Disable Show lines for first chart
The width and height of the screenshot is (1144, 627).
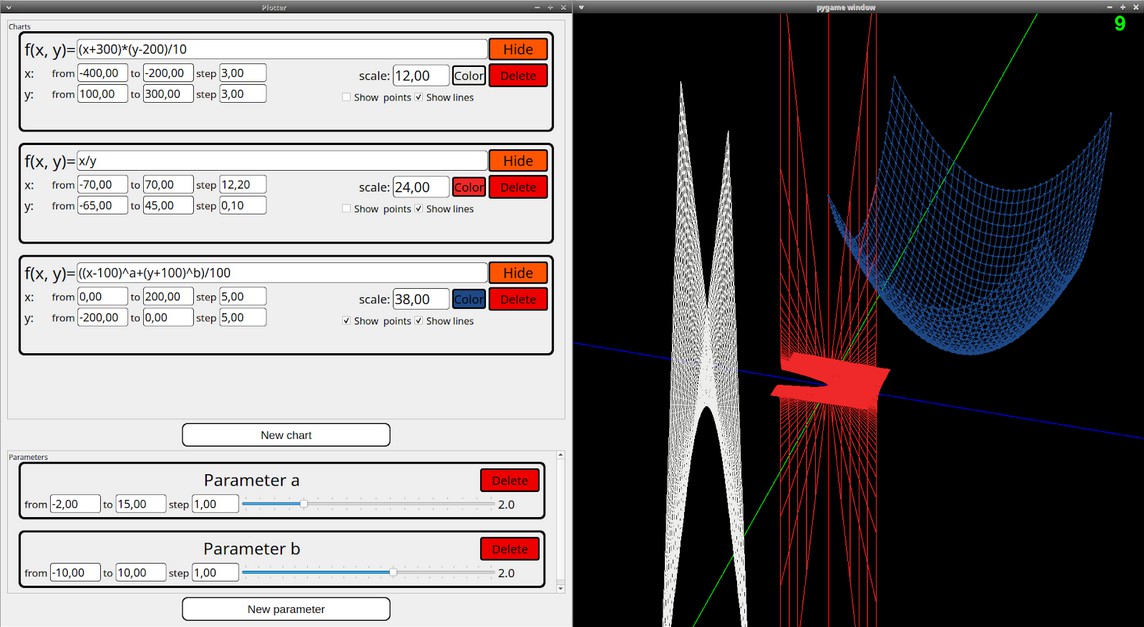click(419, 97)
